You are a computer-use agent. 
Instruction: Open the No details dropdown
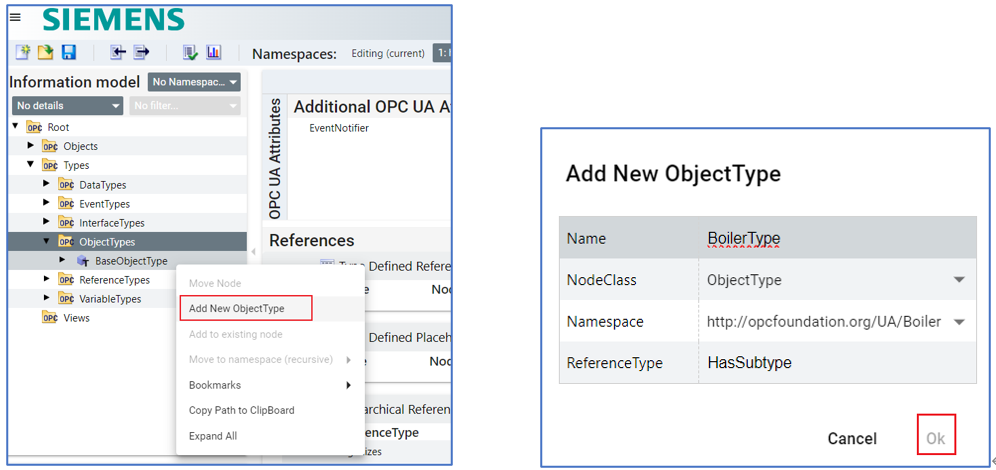(x=67, y=105)
